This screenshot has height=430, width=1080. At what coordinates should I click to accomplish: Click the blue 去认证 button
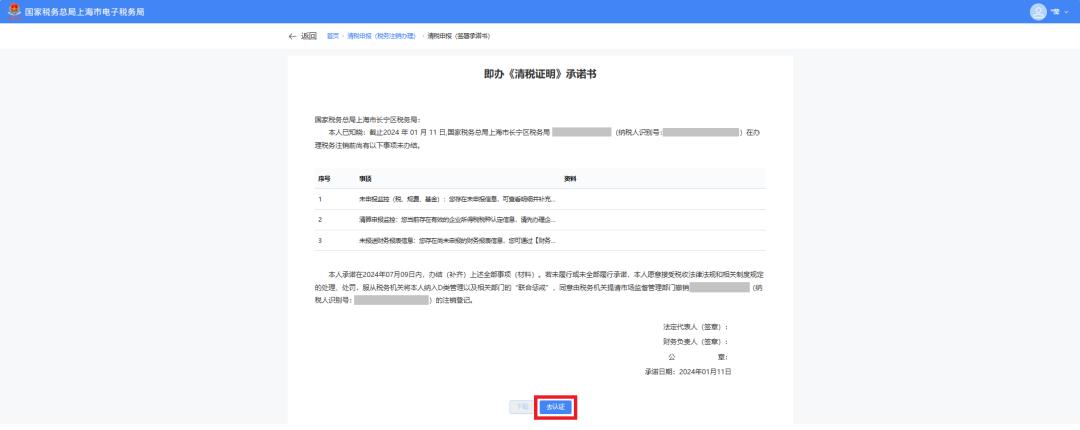click(x=555, y=407)
